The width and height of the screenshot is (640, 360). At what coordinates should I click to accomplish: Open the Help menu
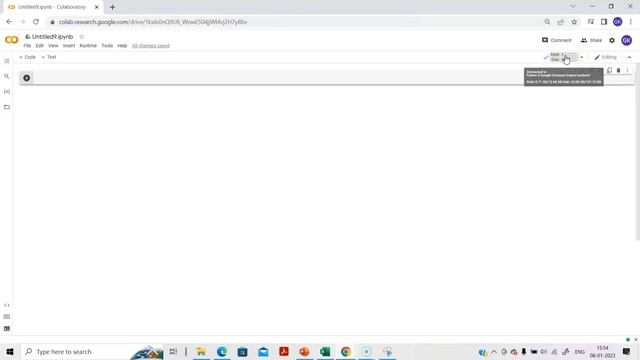122,46
